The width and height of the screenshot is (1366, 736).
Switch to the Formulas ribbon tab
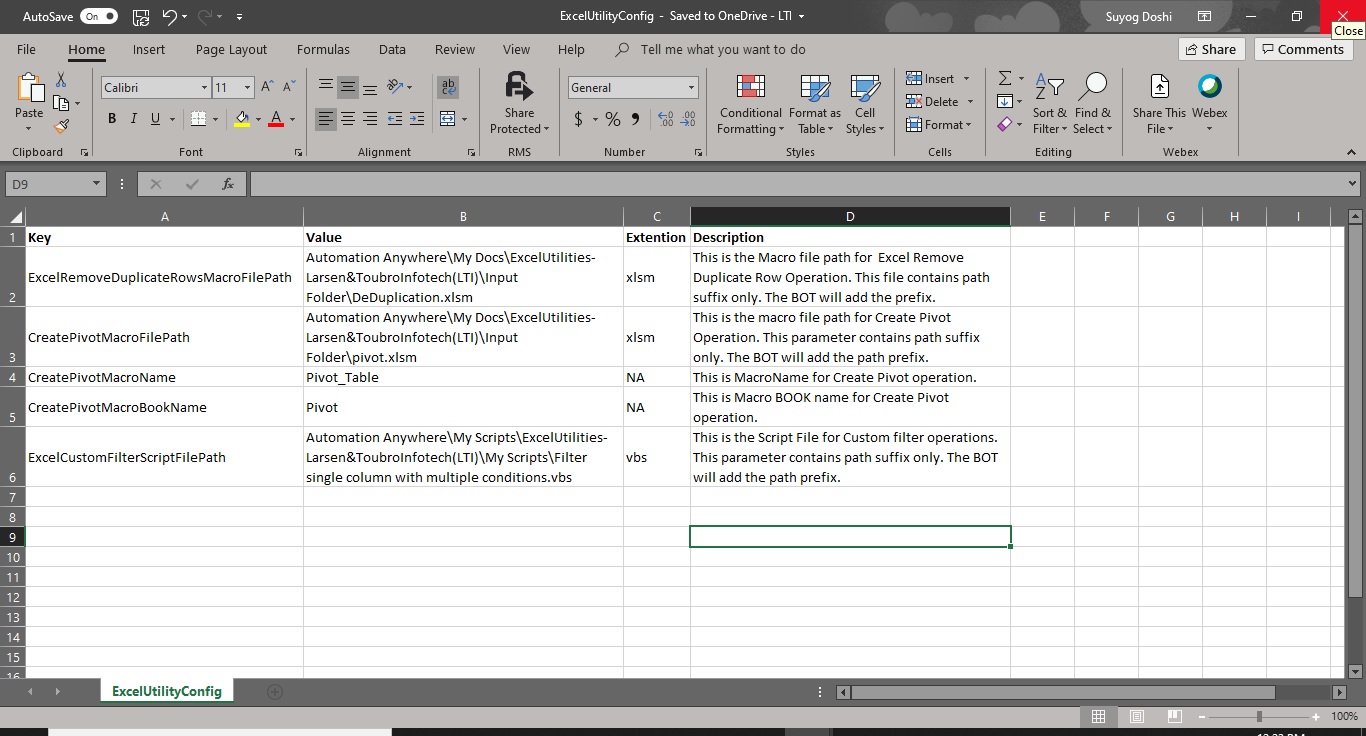click(x=323, y=49)
